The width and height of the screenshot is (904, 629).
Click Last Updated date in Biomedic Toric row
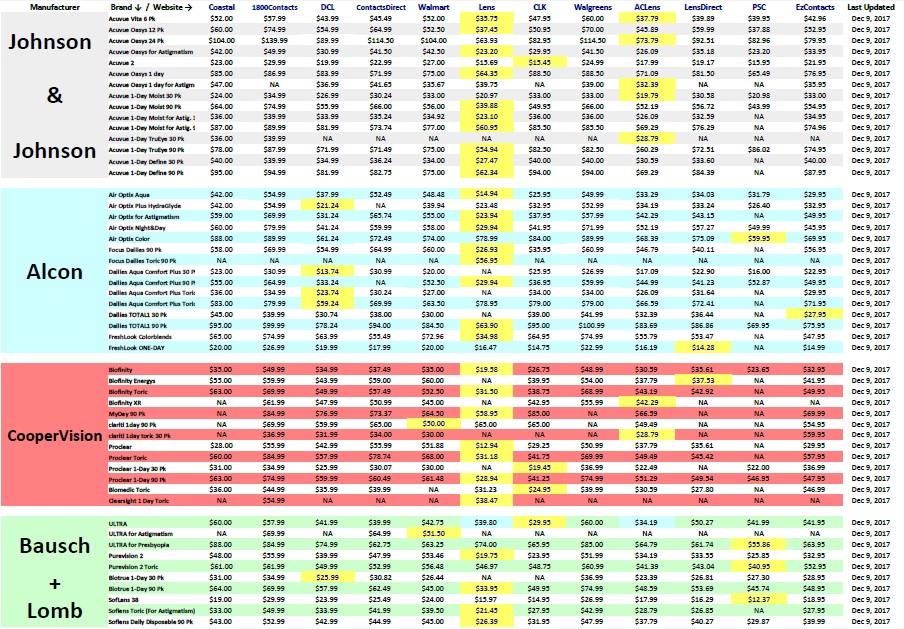click(x=871, y=489)
